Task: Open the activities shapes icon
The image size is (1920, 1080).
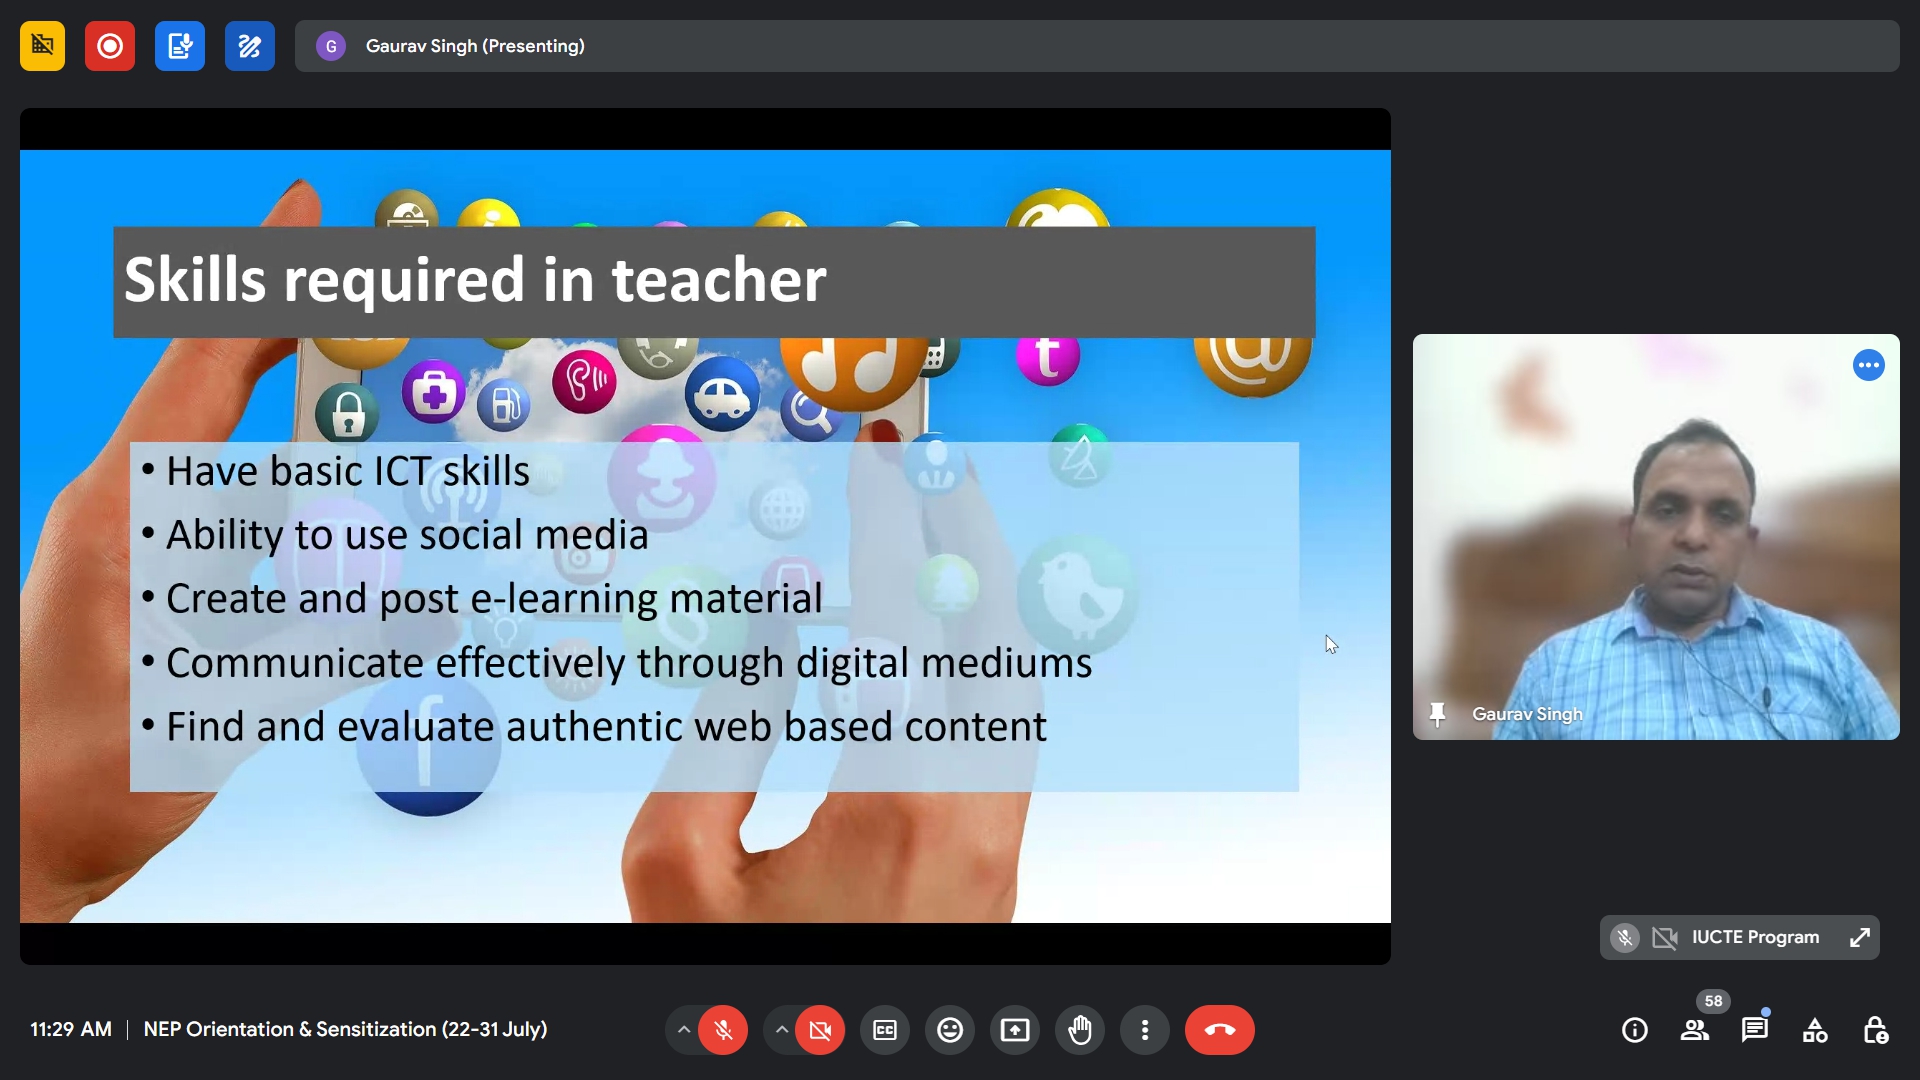Action: [1815, 1030]
